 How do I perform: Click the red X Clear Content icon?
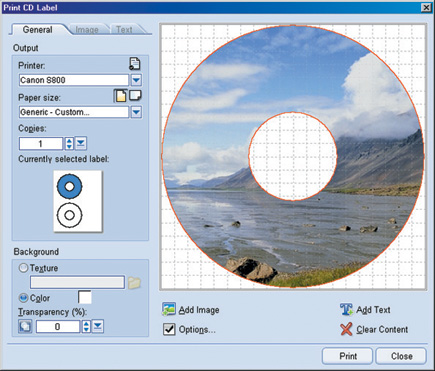346,329
